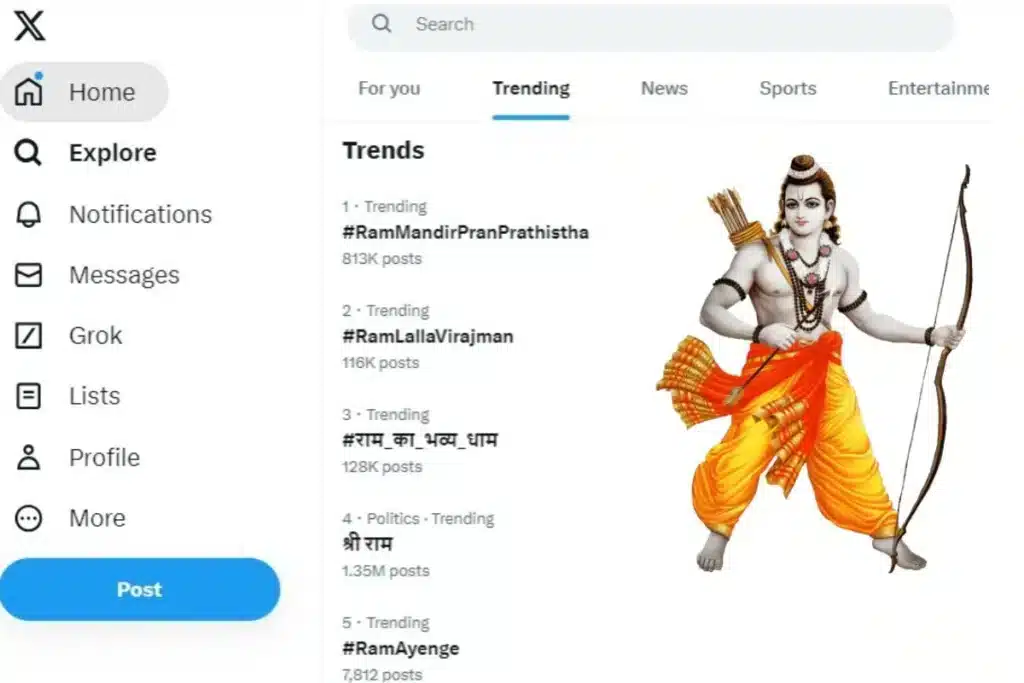Image resolution: width=1024 pixels, height=683 pixels.
Task: Open Notifications bell icon
Action: 30,214
